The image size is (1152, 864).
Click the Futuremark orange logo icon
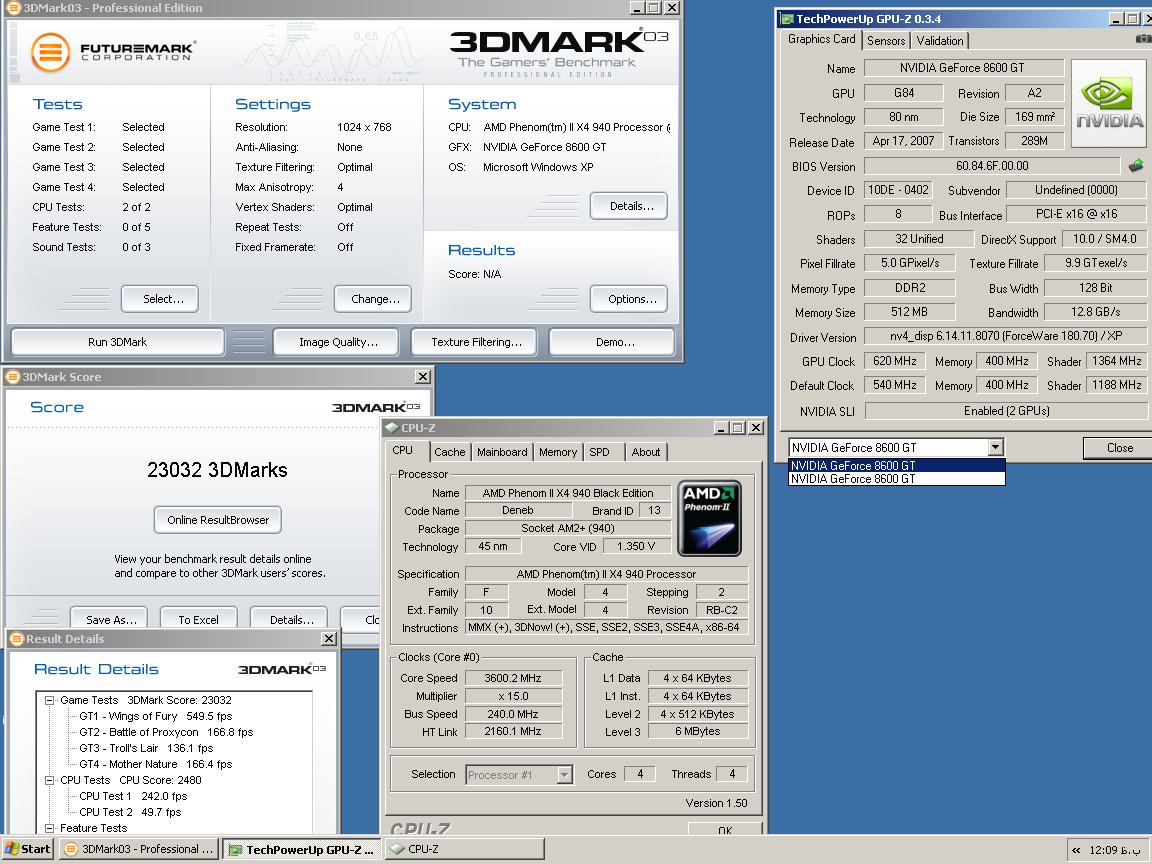tap(51, 52)
